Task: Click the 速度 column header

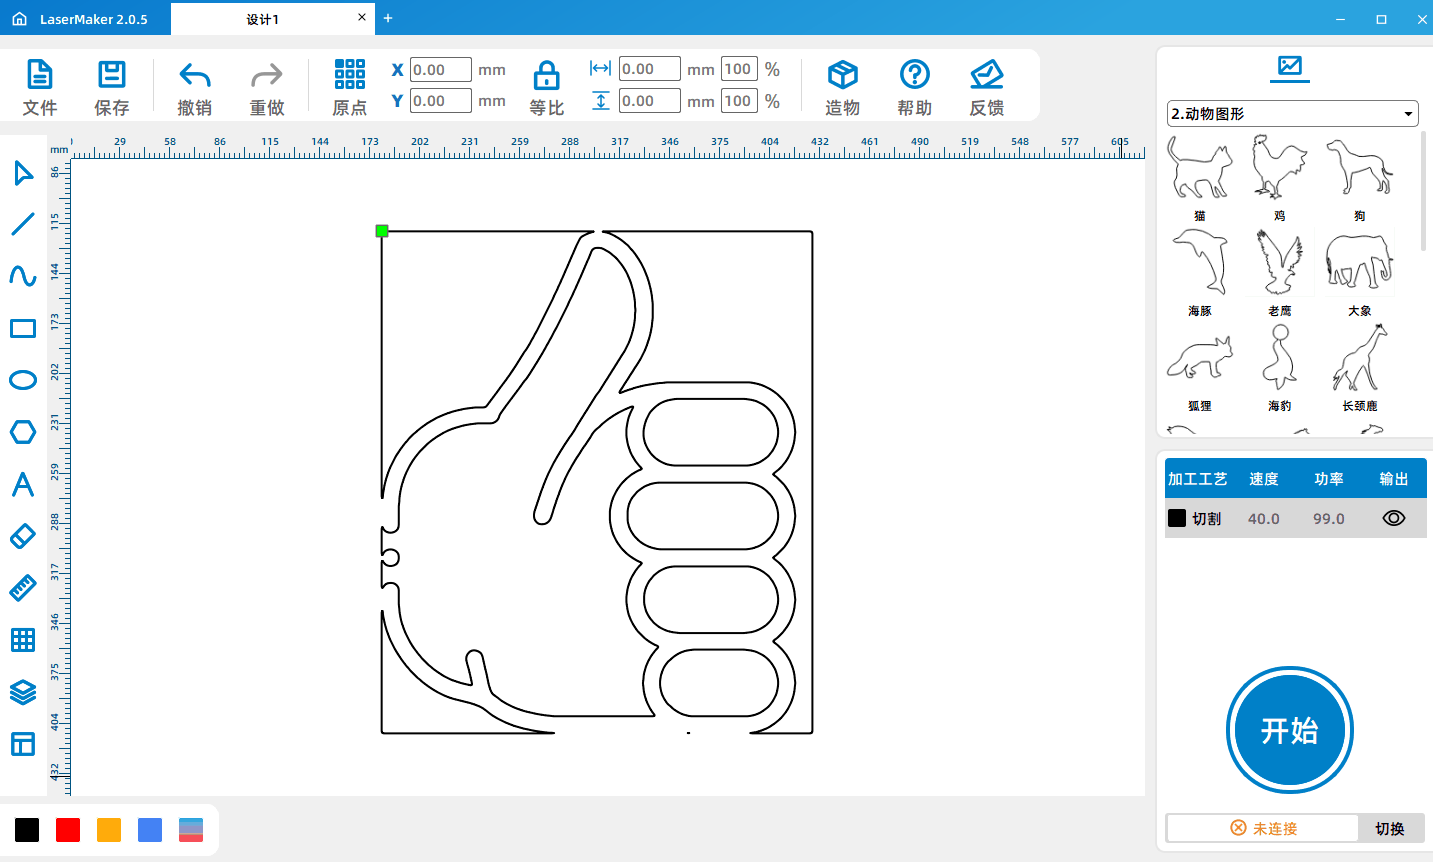Action: (x=1264, y=479)
